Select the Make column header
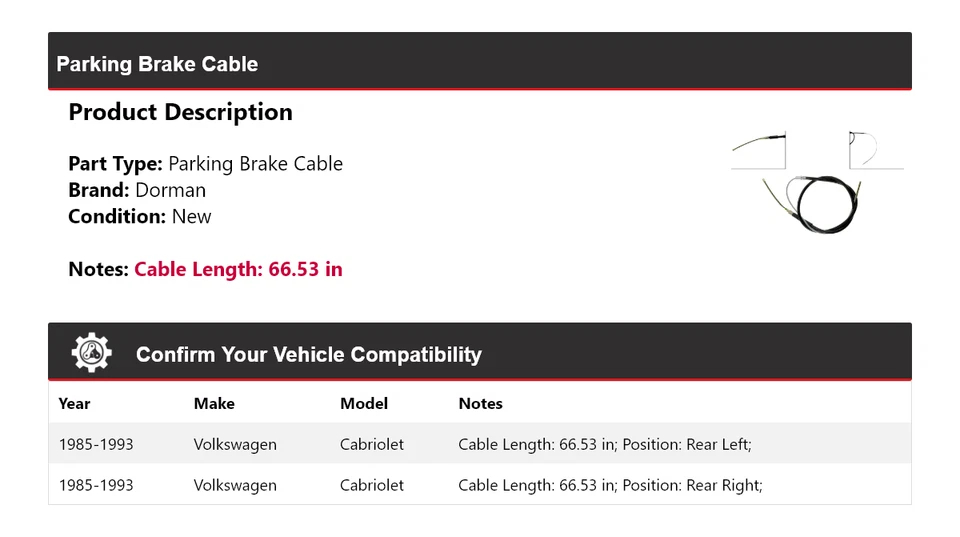 click(x=214, y=404)
